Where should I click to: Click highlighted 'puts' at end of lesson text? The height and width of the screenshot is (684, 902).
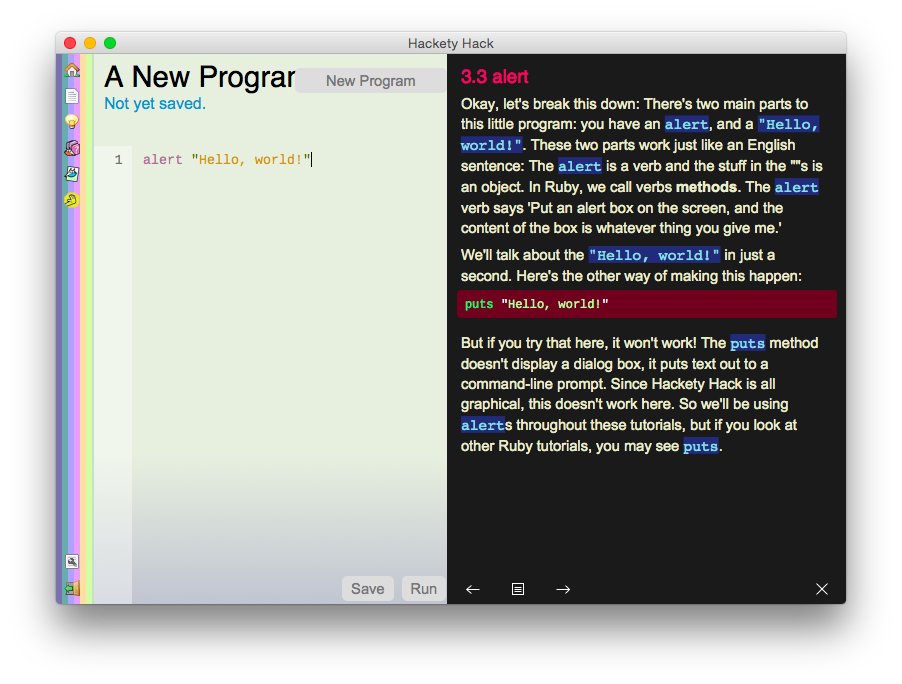pos(700,446)
